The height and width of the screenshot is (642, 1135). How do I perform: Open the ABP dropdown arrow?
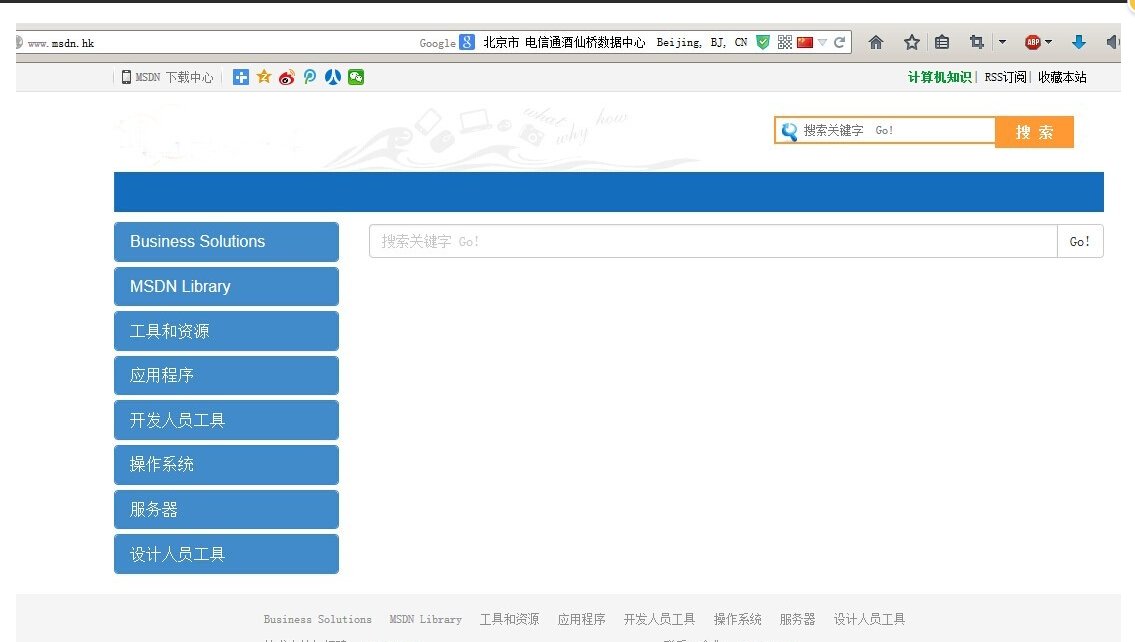[1048, 42]
